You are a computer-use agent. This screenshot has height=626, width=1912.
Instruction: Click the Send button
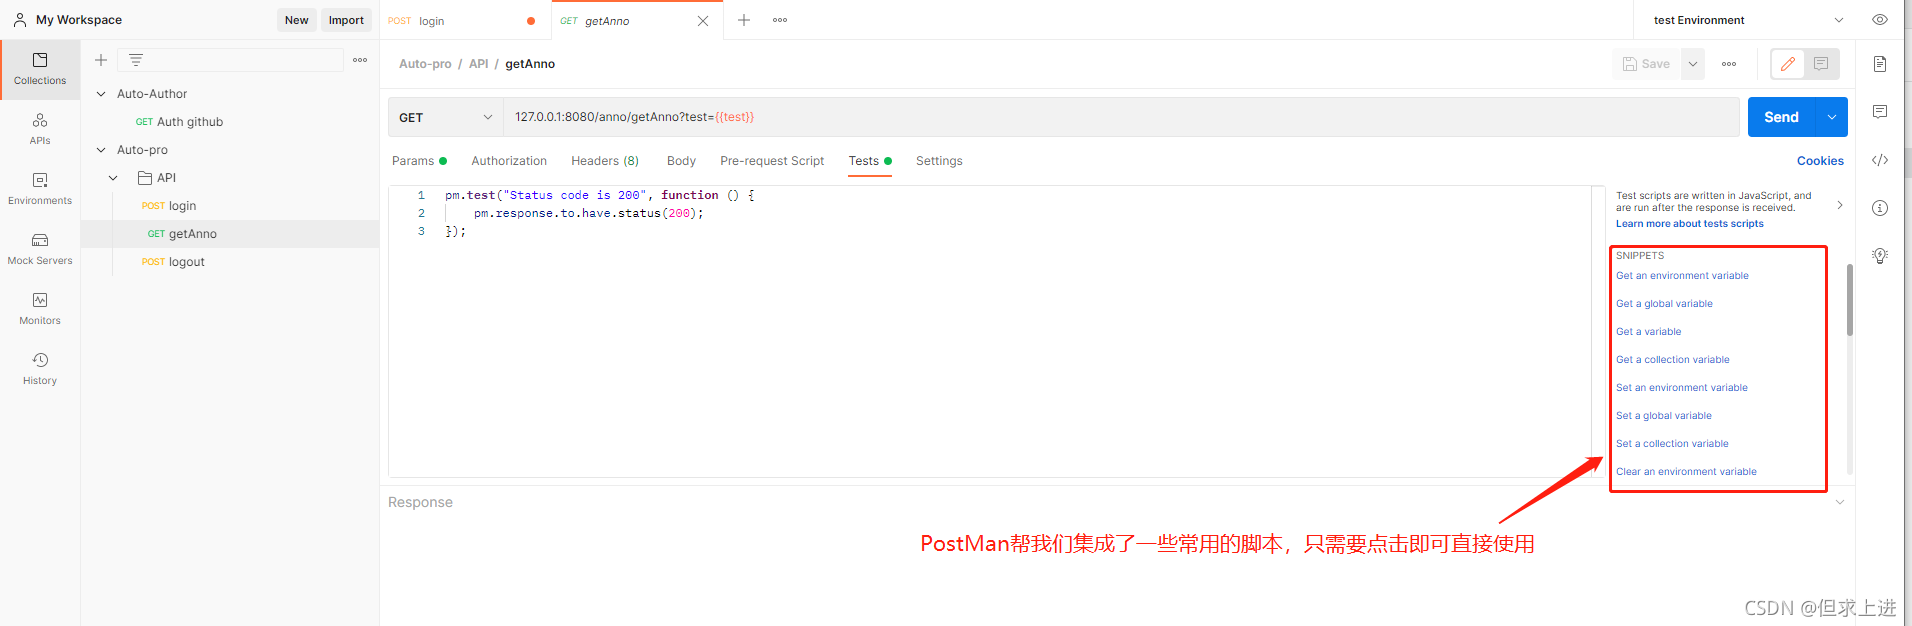1781,117
